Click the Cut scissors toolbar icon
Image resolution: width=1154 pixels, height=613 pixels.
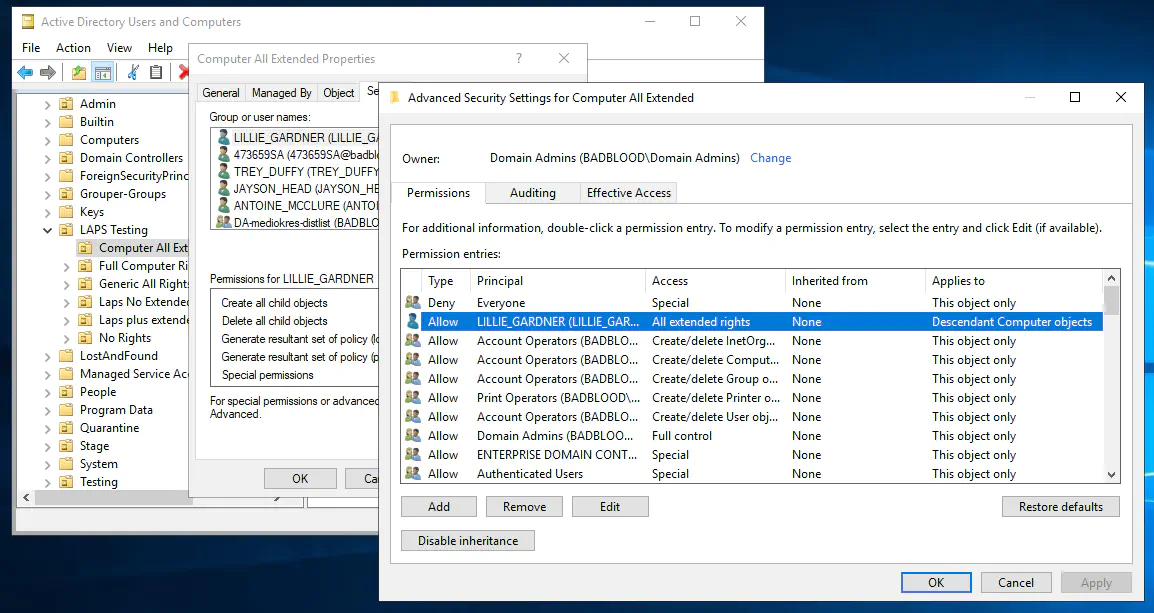coord(133,72)
